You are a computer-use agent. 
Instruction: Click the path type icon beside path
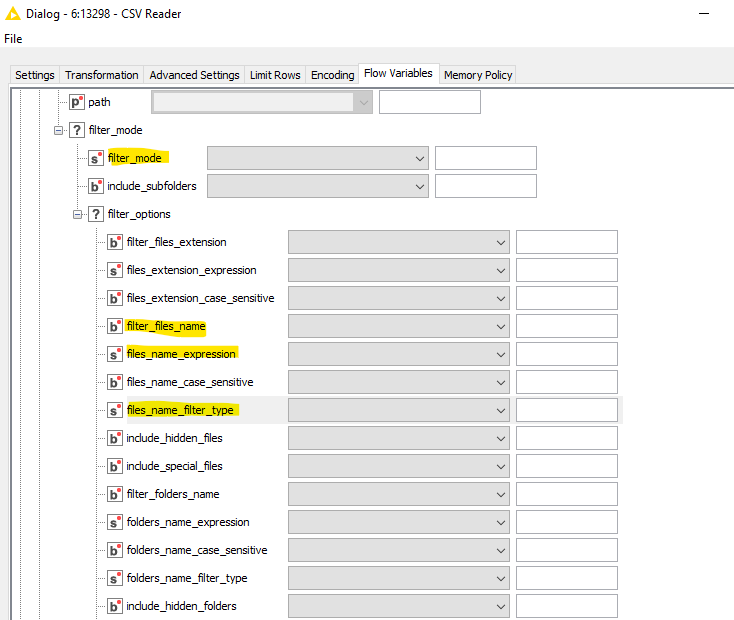pos(77,102)
